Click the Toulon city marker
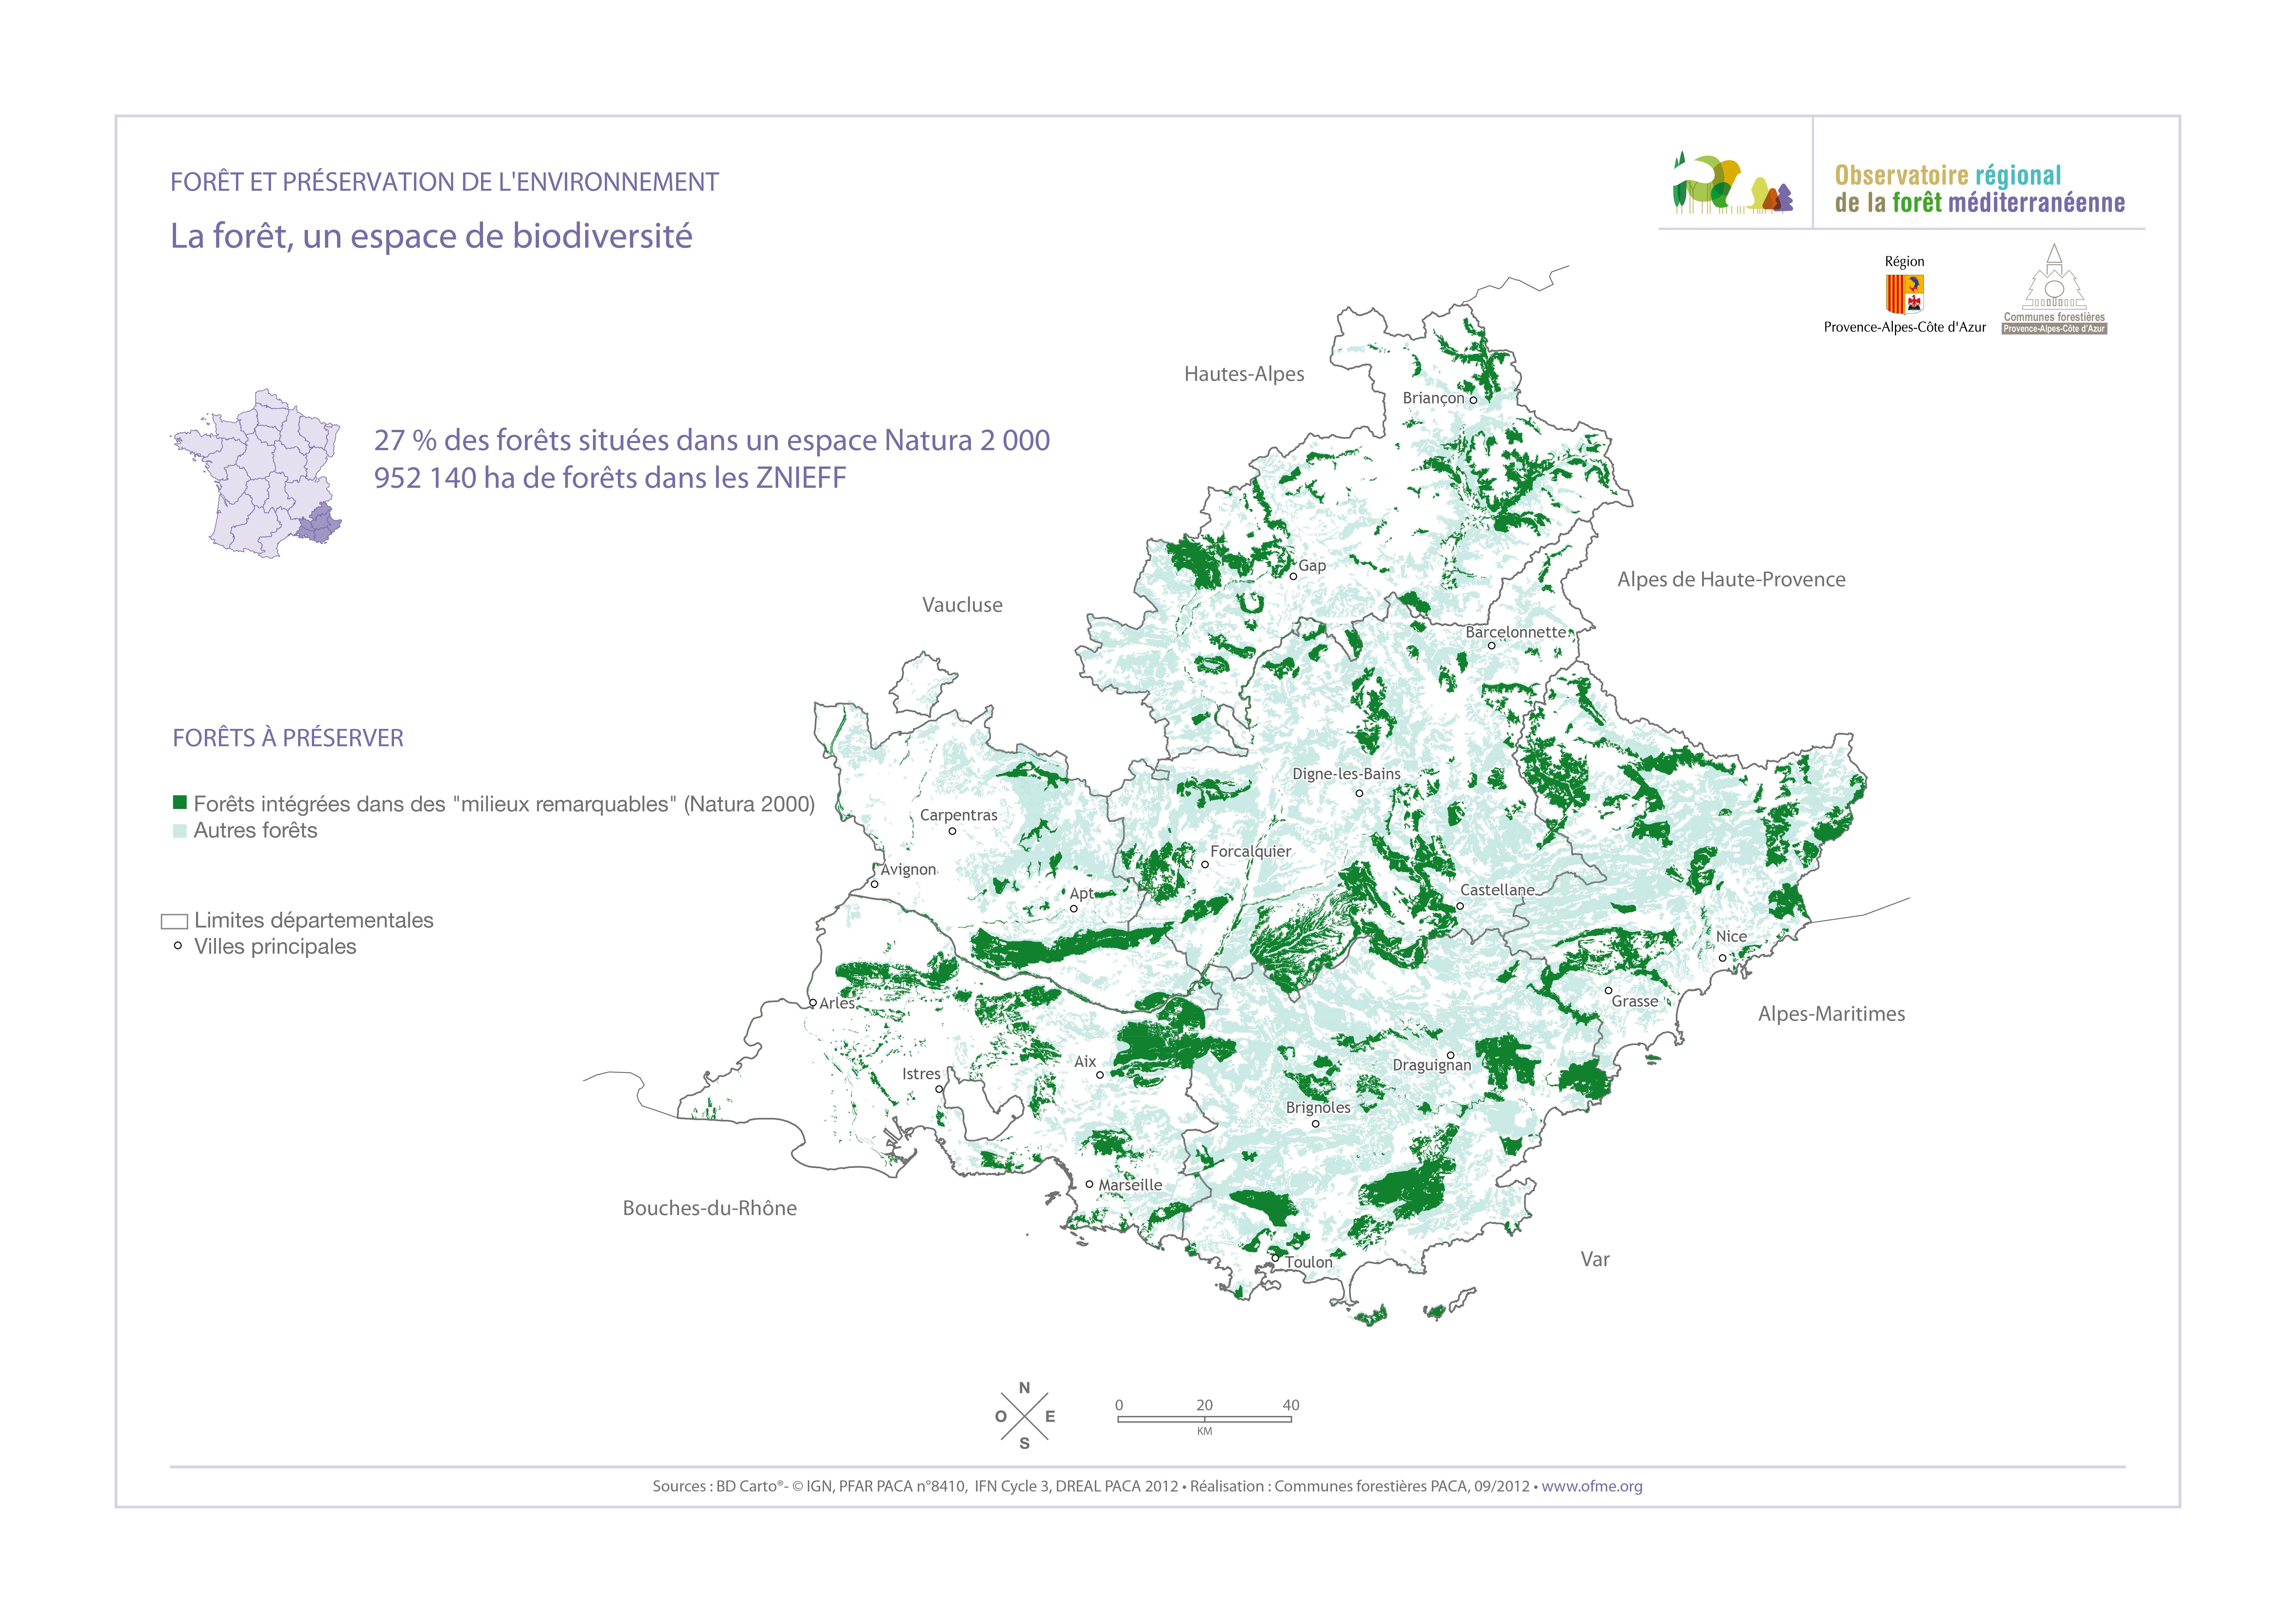This screenshot has height=1623, width=2296. [x=1275, y=1258]
